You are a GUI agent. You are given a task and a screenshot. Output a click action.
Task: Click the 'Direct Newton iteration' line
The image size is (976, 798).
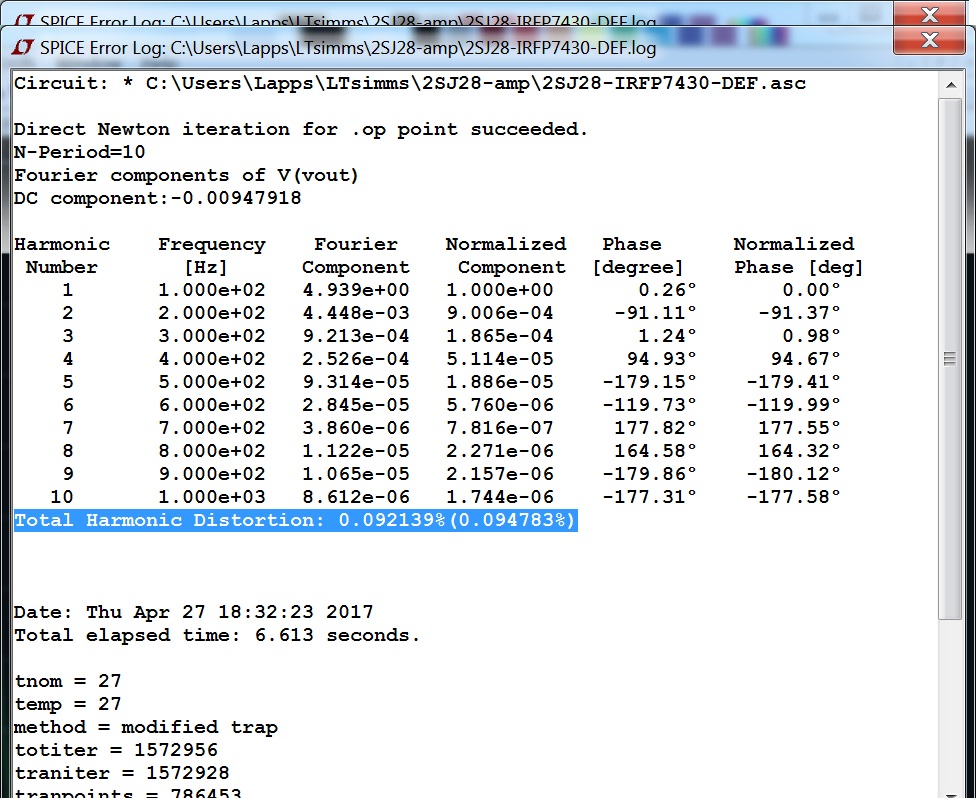click(x=301, y=129)
